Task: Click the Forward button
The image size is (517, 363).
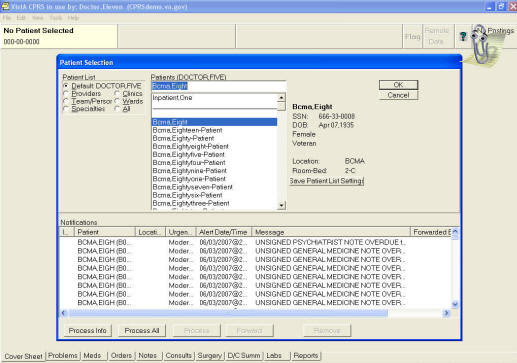Action: [x=249, y=331]
